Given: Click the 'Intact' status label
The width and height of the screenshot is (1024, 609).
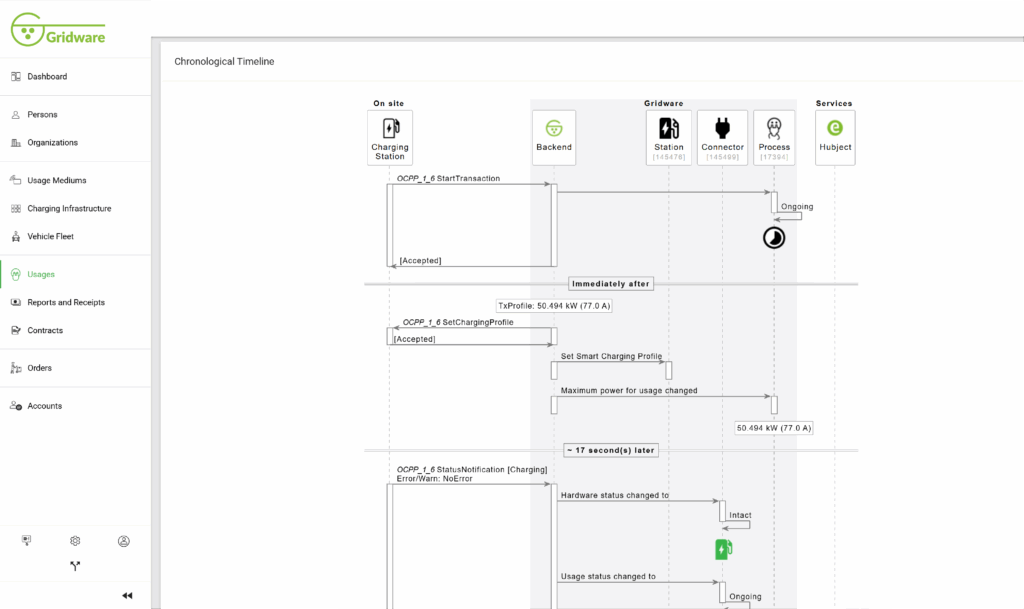Looking at the screenshot, I should (740, 515).
